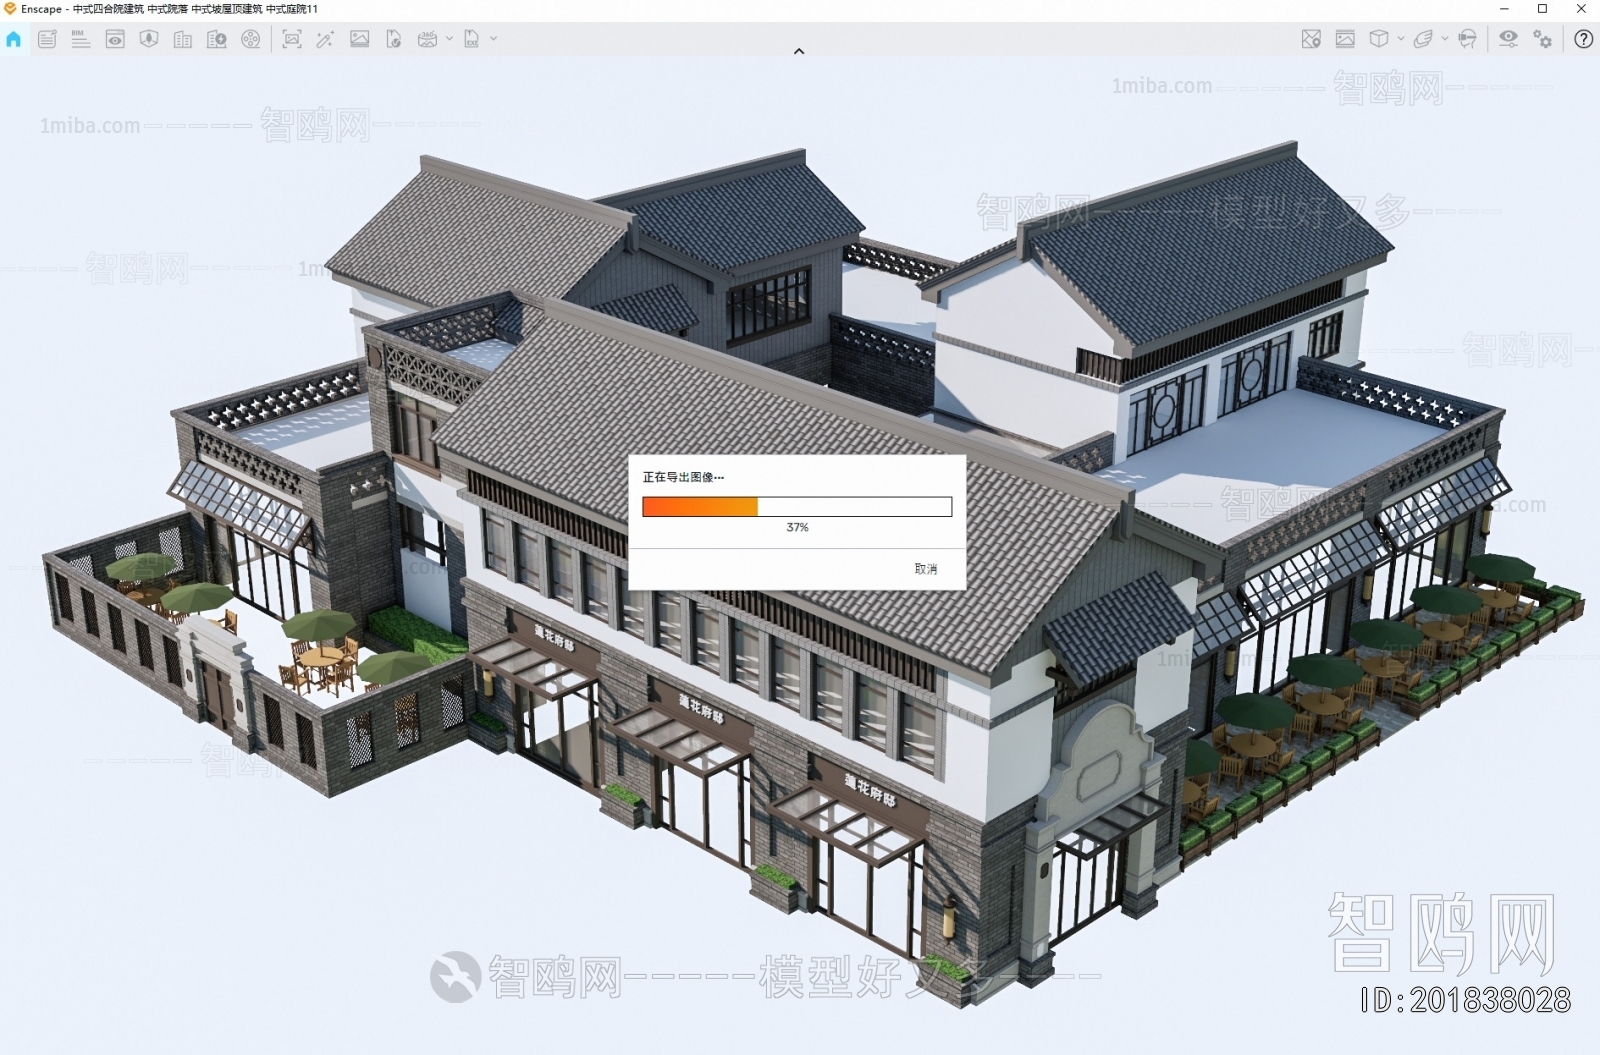This screenshot has width=1600, height=1055.
Task: Click the export progress bar at 37%
Action: [798, 507]
